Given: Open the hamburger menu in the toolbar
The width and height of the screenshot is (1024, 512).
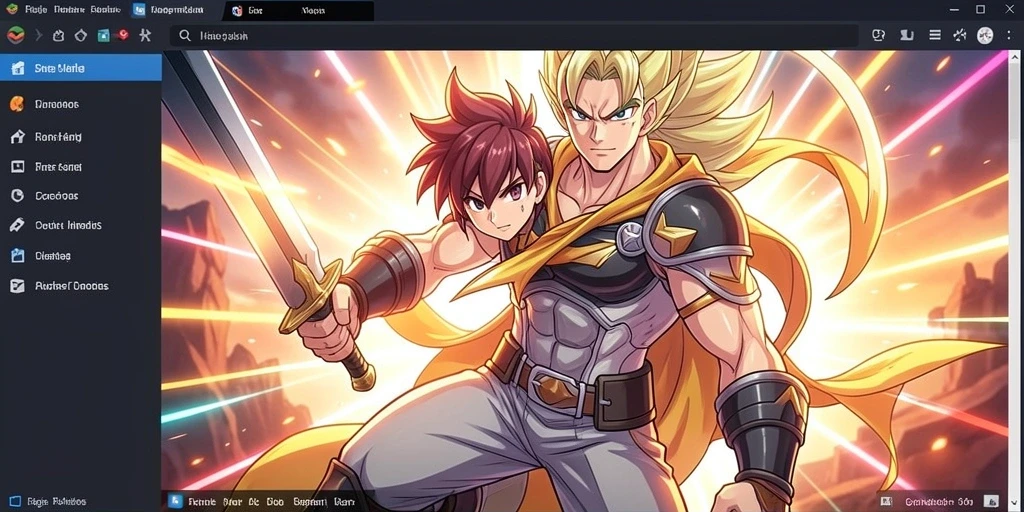Looking at the screenshot, I should [x=935, y=35].
